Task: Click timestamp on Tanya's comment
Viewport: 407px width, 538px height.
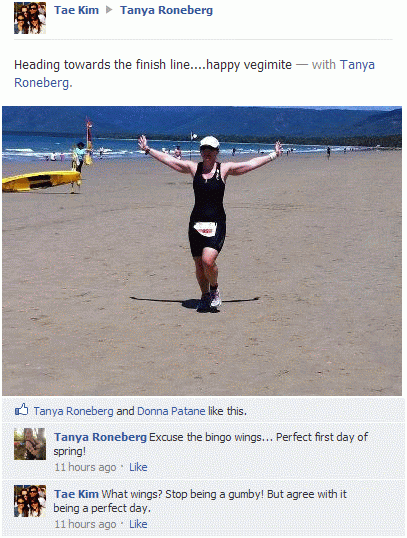Action: (85, 467)
